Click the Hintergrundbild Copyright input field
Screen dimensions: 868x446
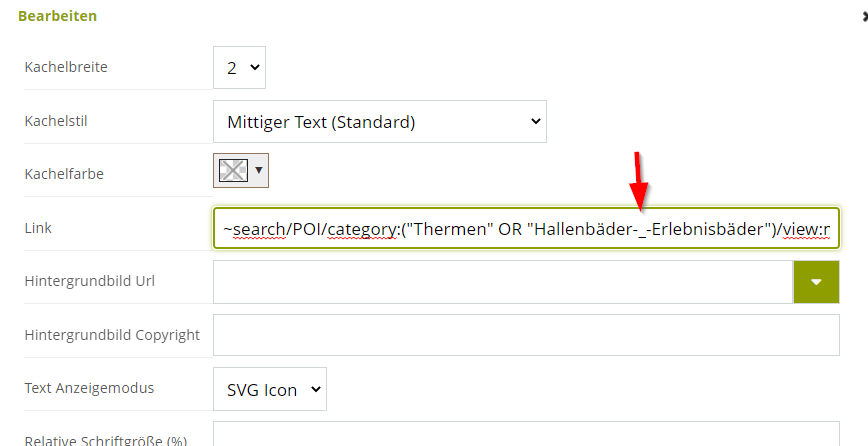526,335
